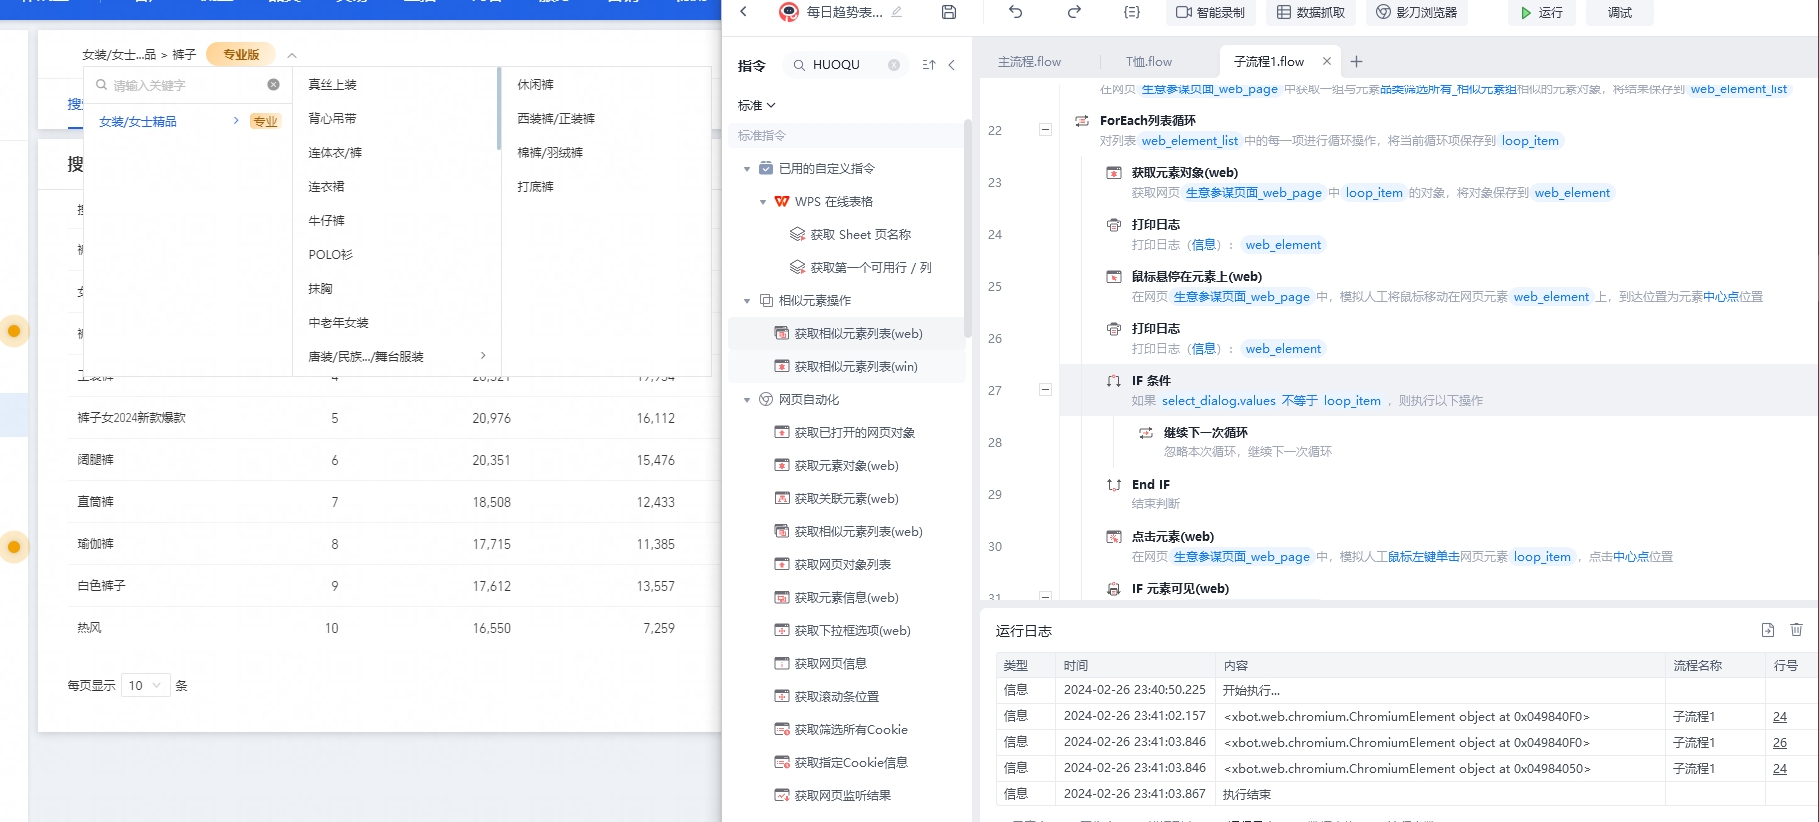The image size is (1819, 822).
Task: Start 智能录制 smart recording
Action: 1210,12
